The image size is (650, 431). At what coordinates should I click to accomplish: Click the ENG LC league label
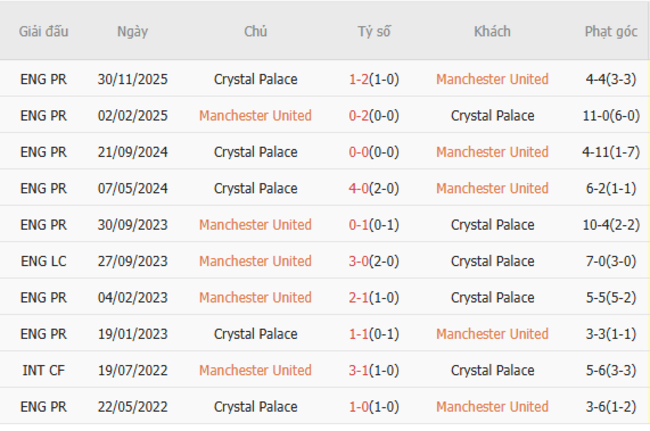44,261
